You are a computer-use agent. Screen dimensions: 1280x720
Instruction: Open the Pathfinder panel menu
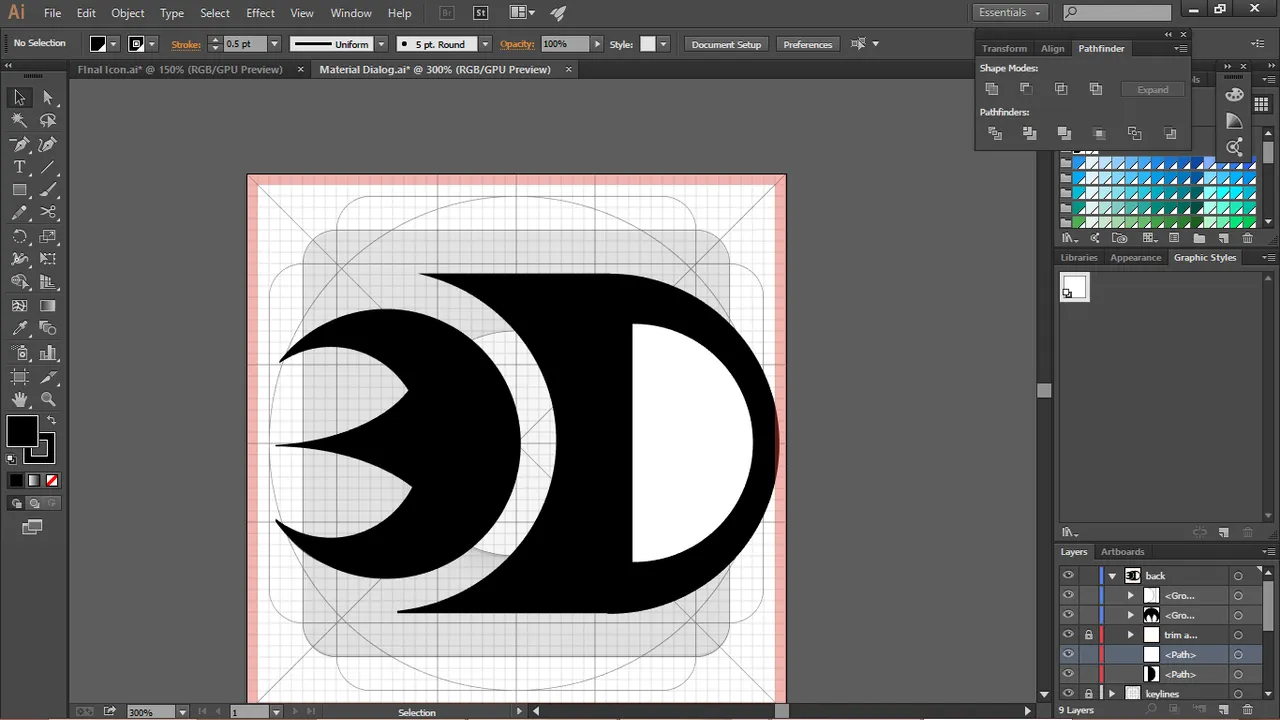coord(1181,48)
